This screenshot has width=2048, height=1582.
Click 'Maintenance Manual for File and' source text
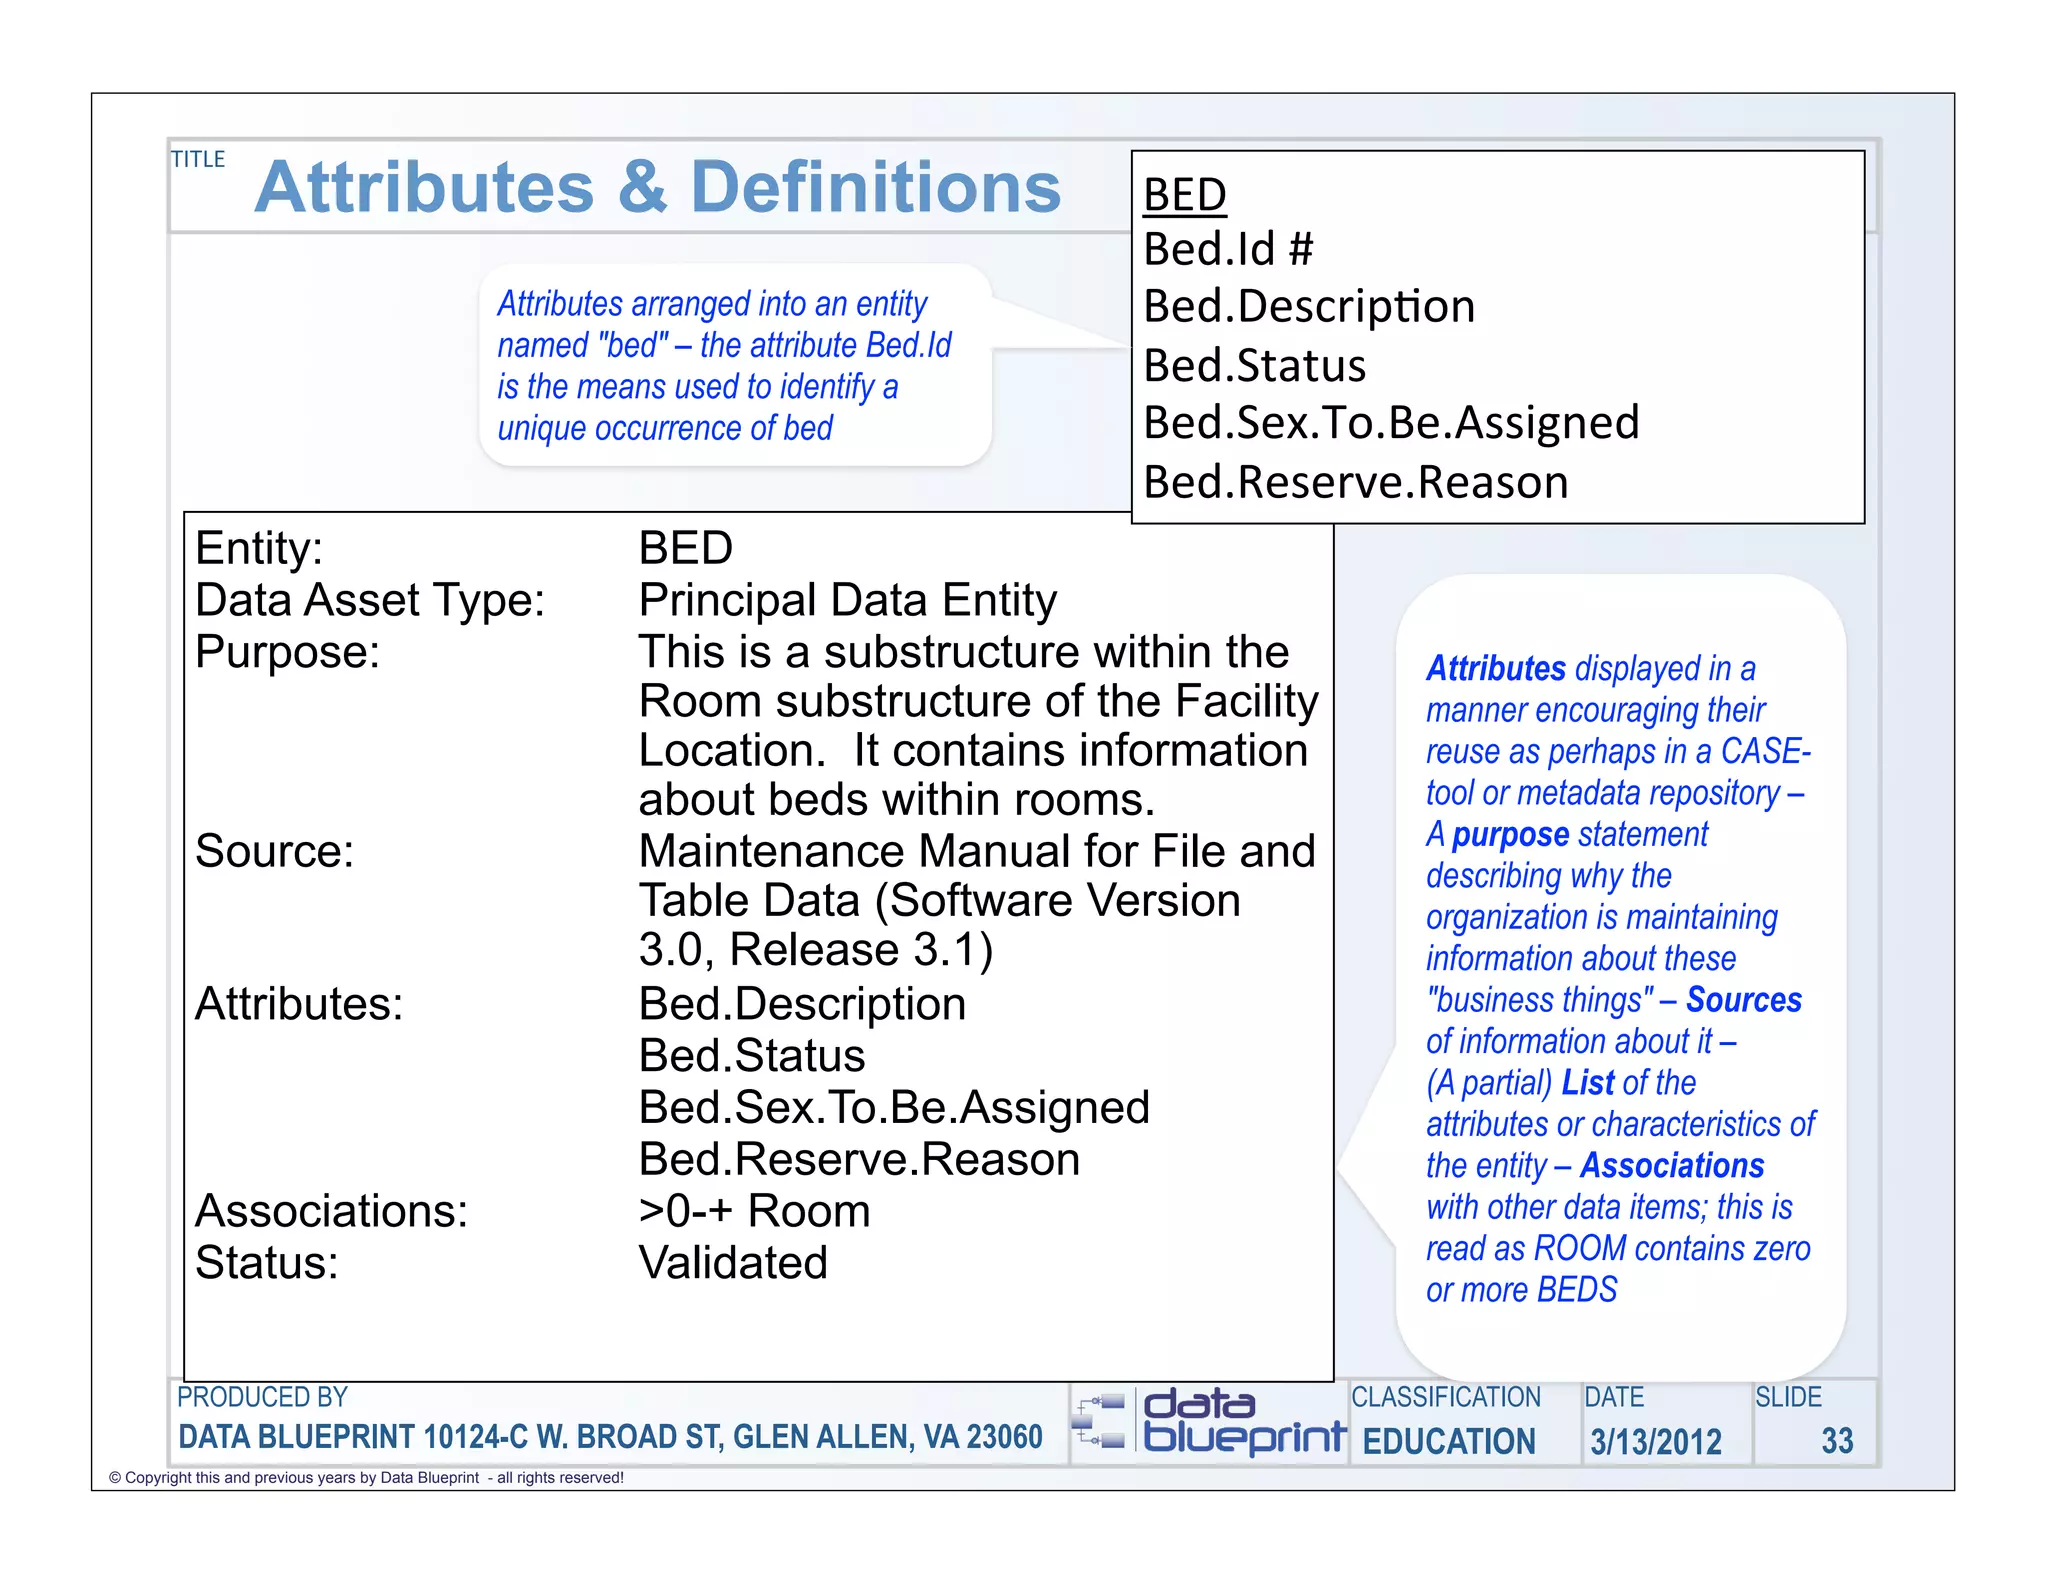(977, 851)
